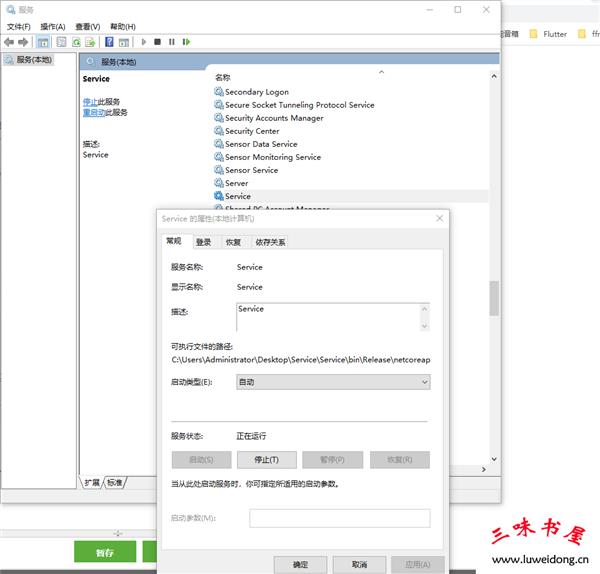Click the blue help icon in the toolbar
Screen dimensions: 600x574
tap(109, 42)
